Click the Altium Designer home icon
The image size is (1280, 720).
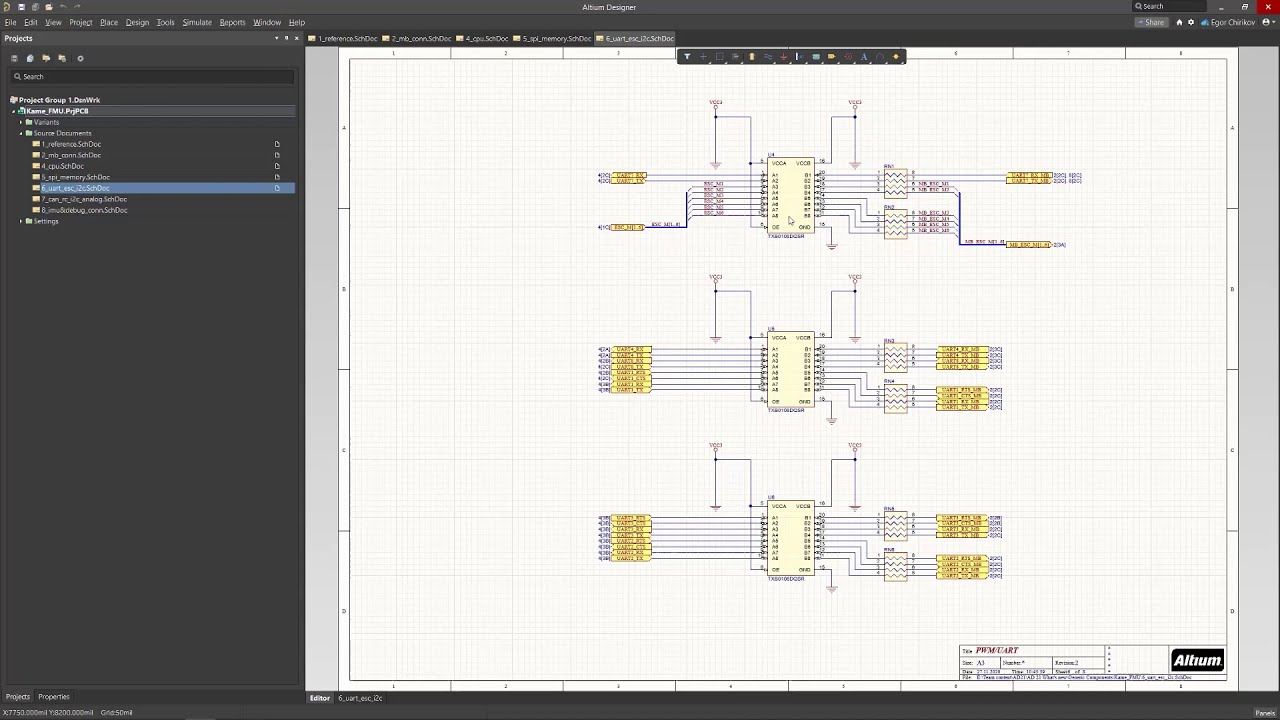coord(9,7)
